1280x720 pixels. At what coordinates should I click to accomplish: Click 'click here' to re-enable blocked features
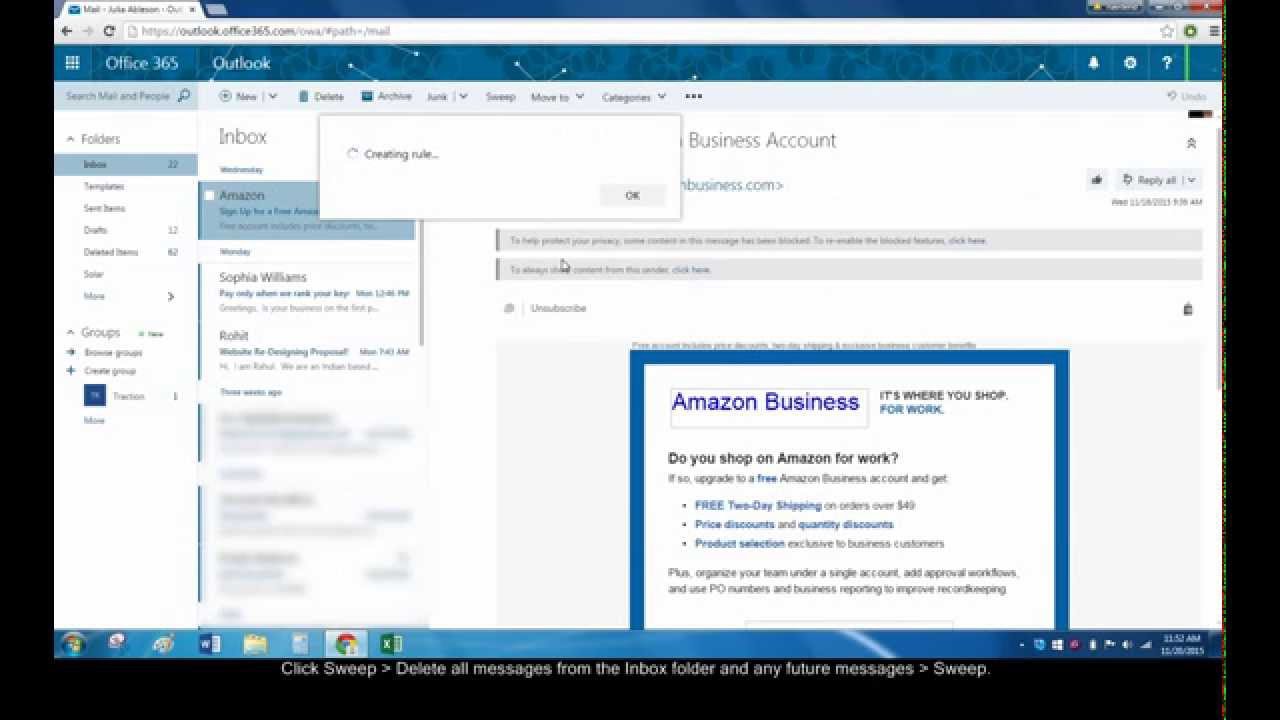[967, 241]
